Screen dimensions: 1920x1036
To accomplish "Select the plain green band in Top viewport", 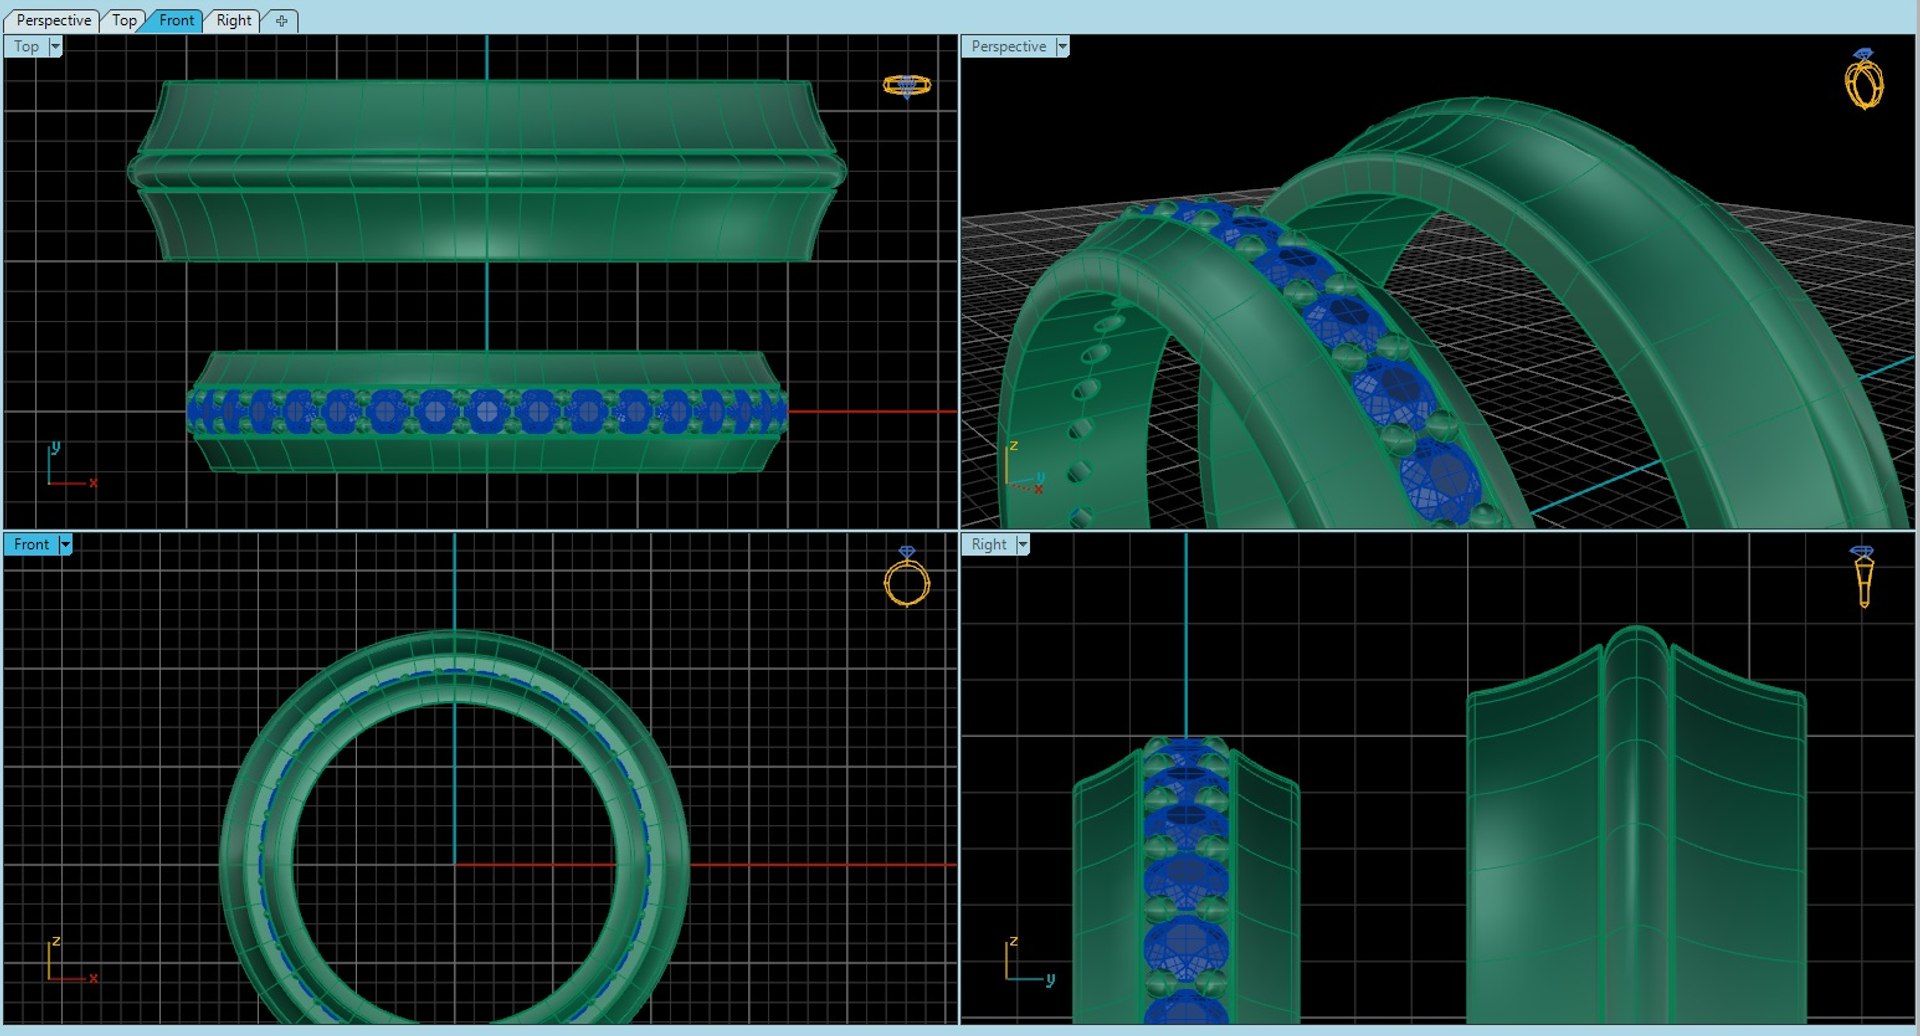I will (487, 171).
